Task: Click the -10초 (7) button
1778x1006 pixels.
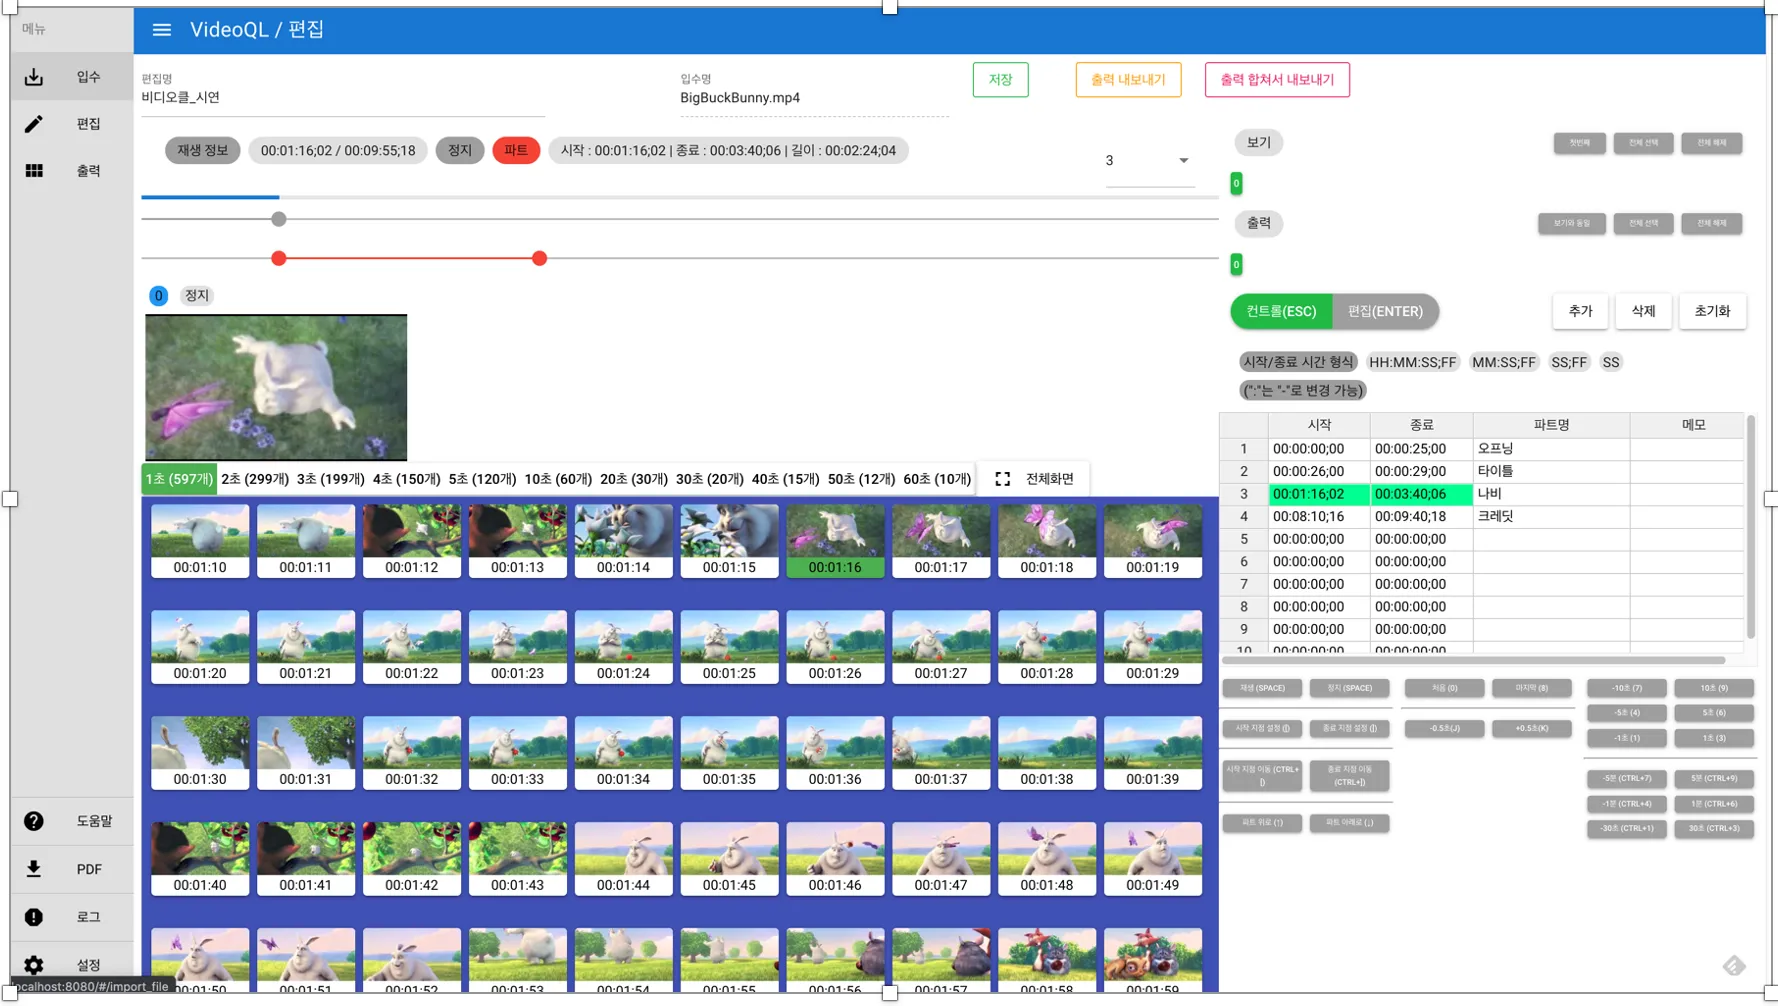Action: click(x=1626, y=689)
